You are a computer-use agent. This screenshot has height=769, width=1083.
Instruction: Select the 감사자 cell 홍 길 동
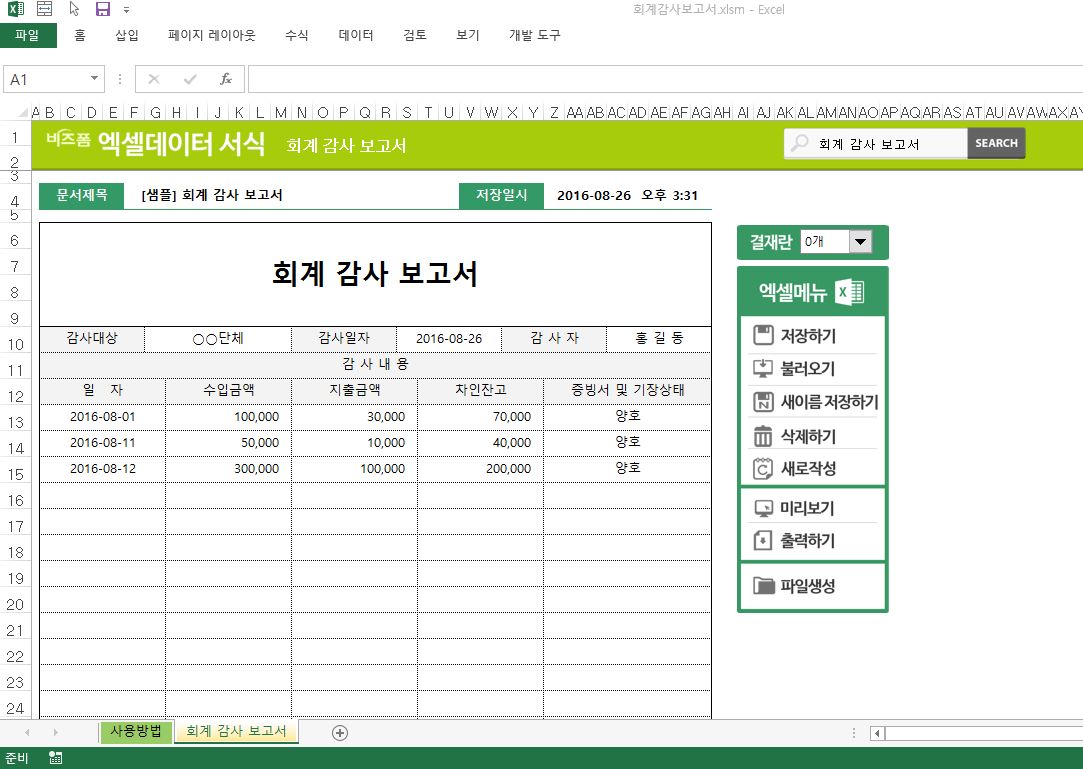pyautogui.click(x=659, y=339)
